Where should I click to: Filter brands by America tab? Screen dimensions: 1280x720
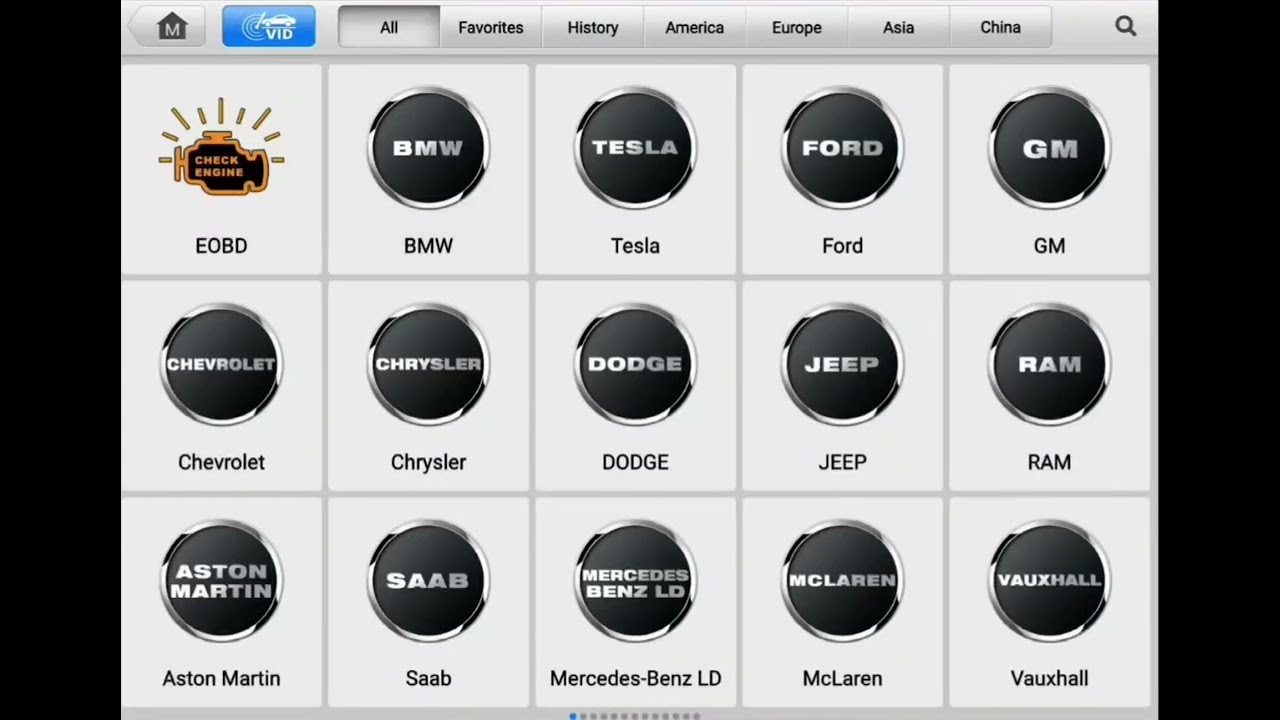(695, 27)
